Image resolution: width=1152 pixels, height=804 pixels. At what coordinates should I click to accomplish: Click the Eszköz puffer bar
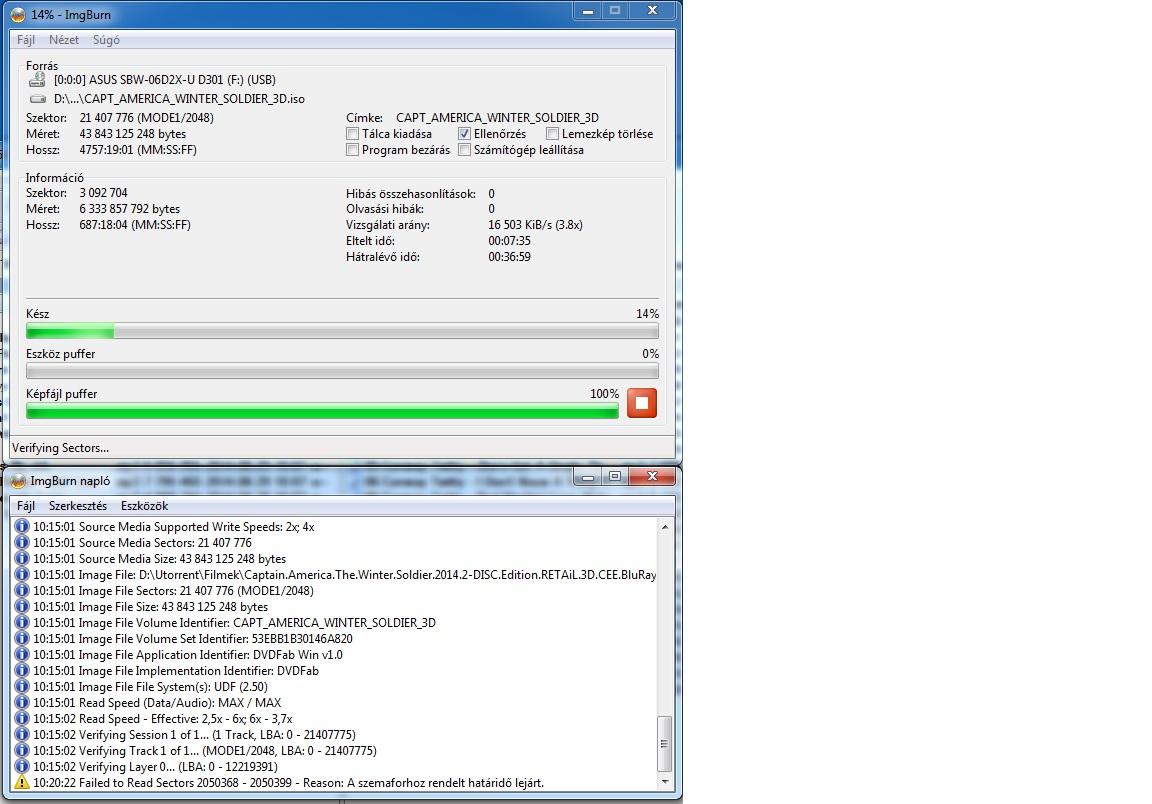click(x=342, y=371)
